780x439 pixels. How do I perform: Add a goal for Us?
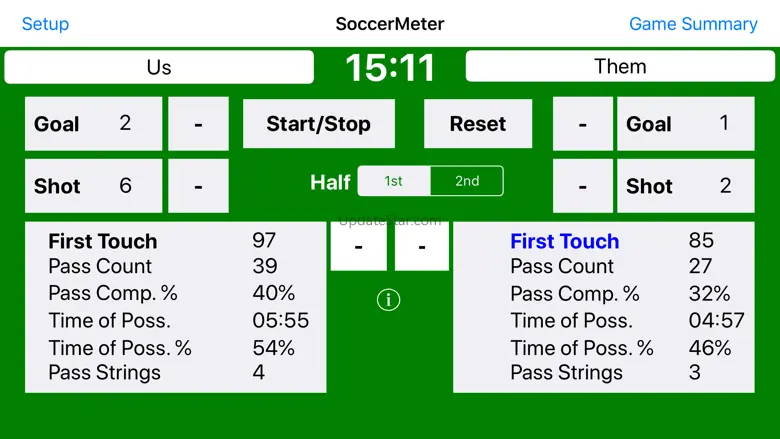[x=93, y=124]
